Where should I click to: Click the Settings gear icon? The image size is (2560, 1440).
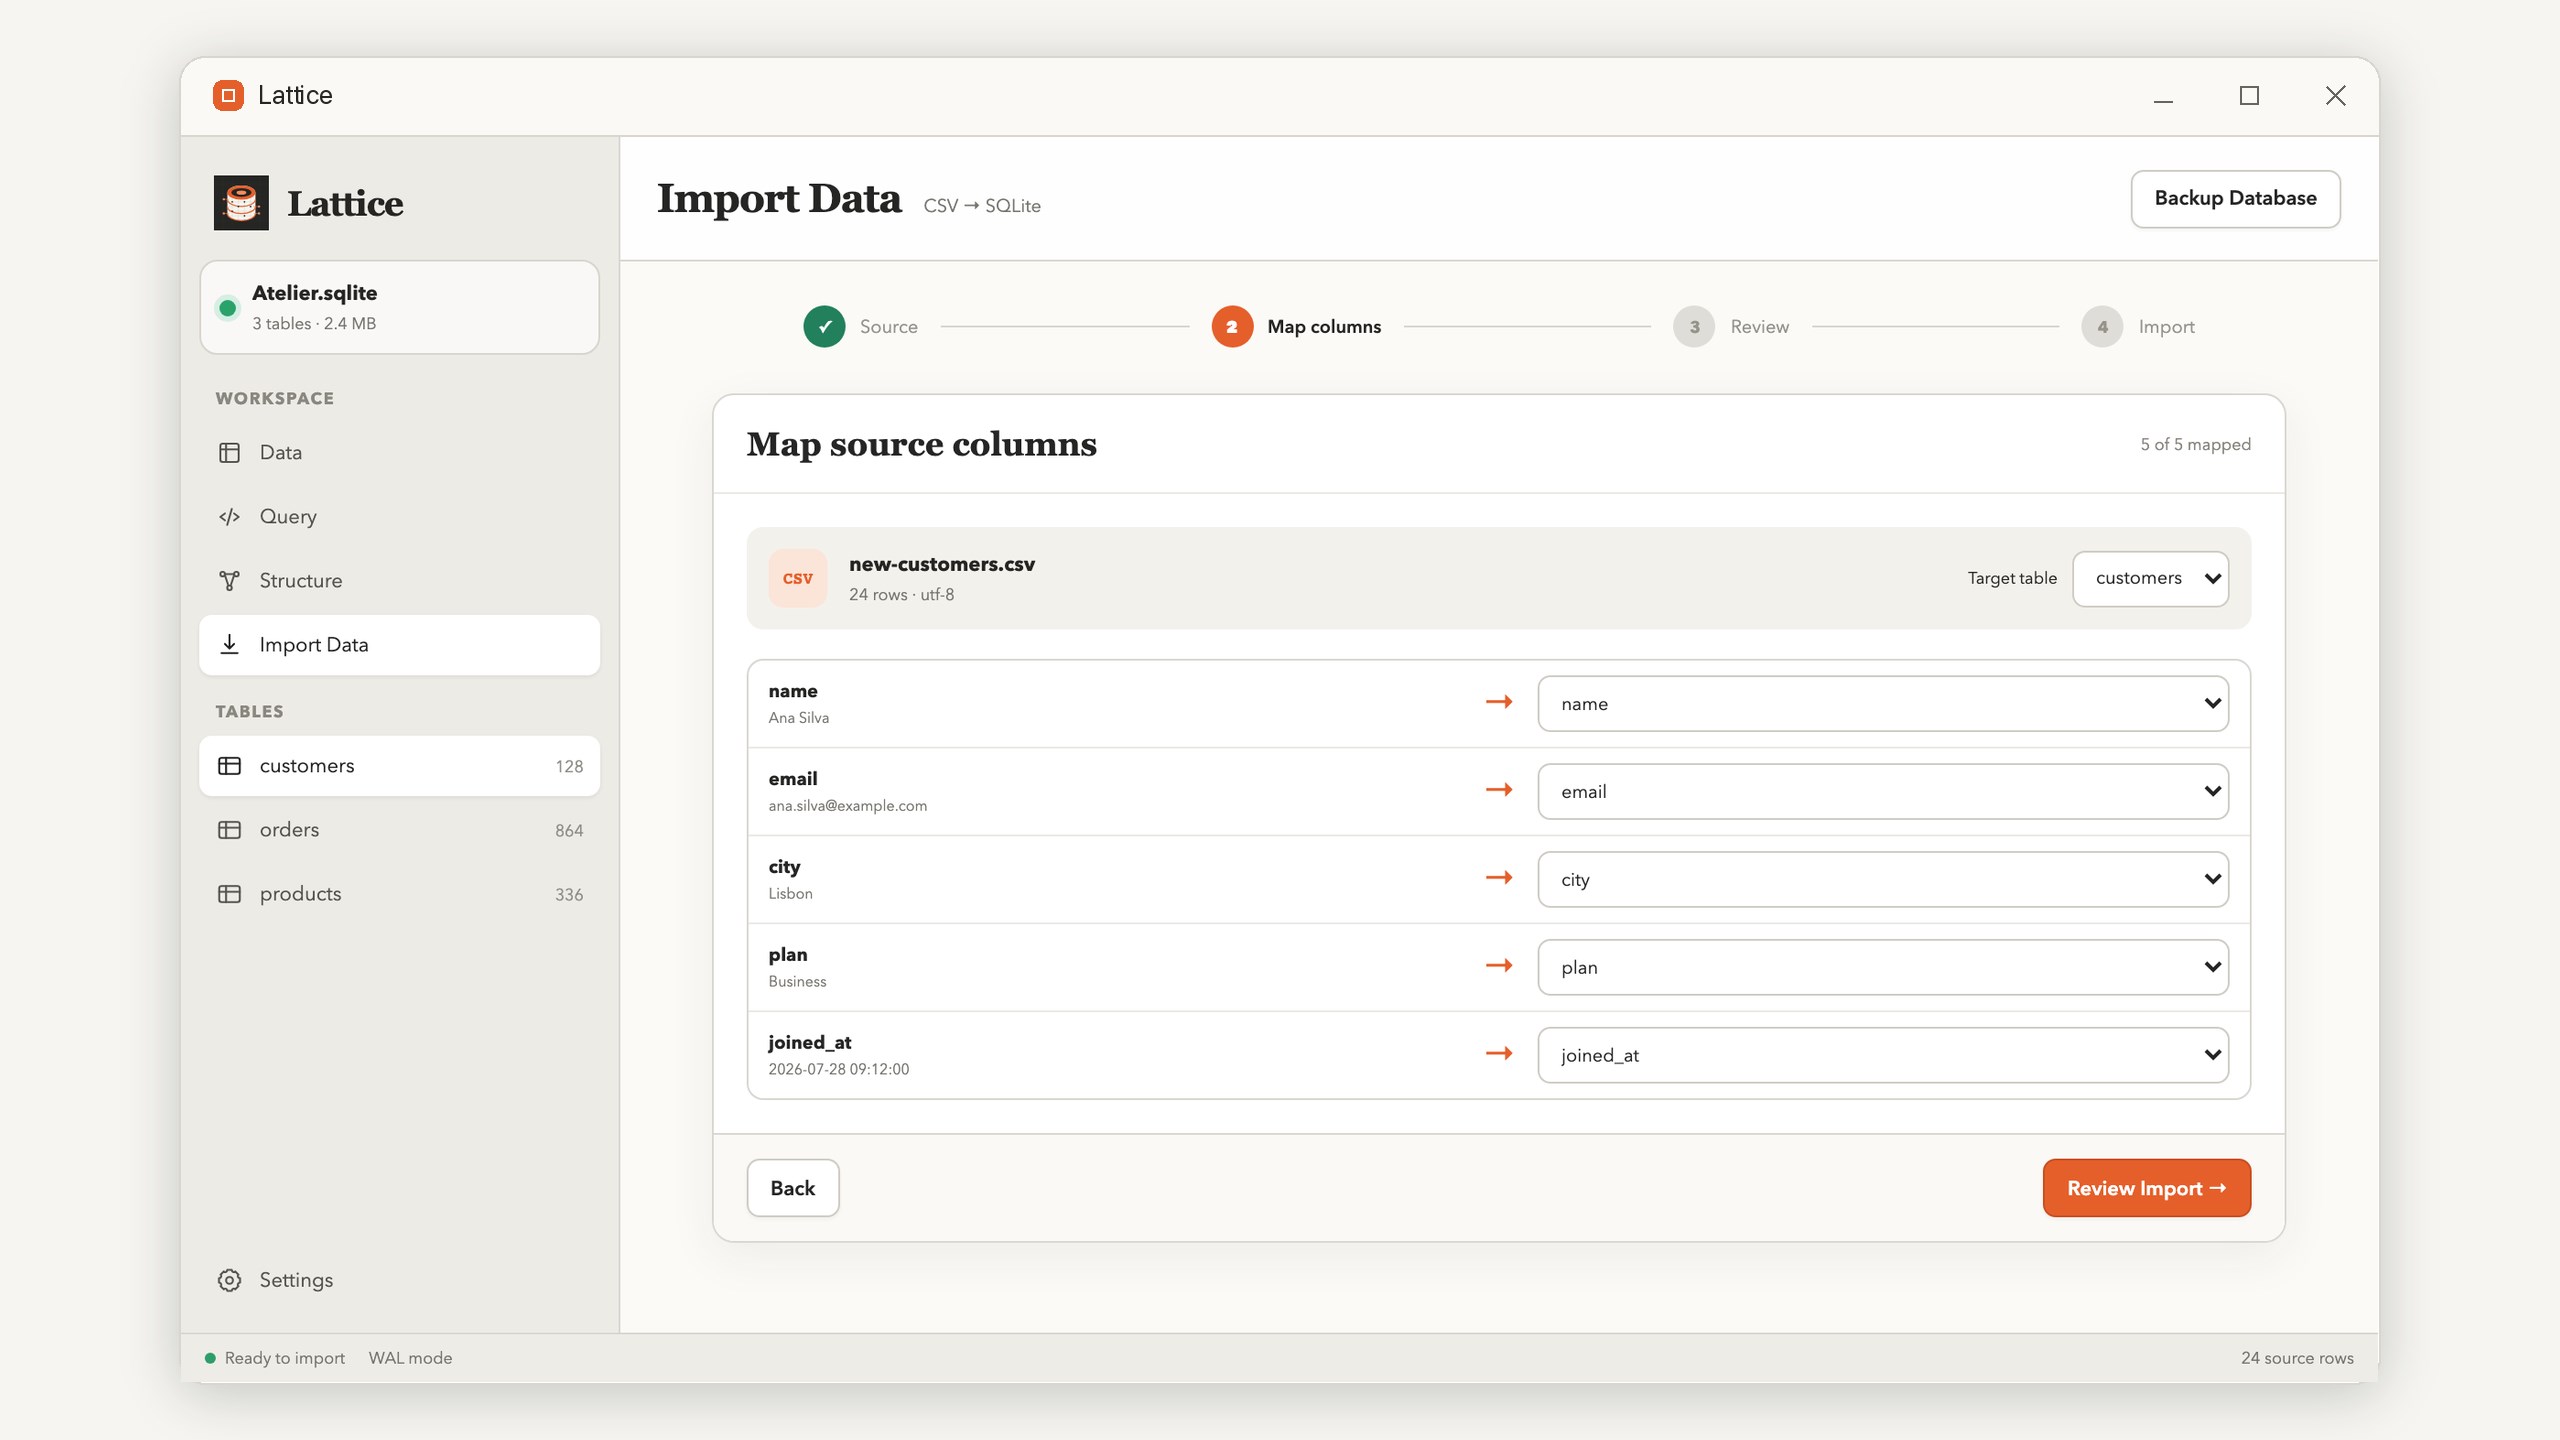[229, 1280]
